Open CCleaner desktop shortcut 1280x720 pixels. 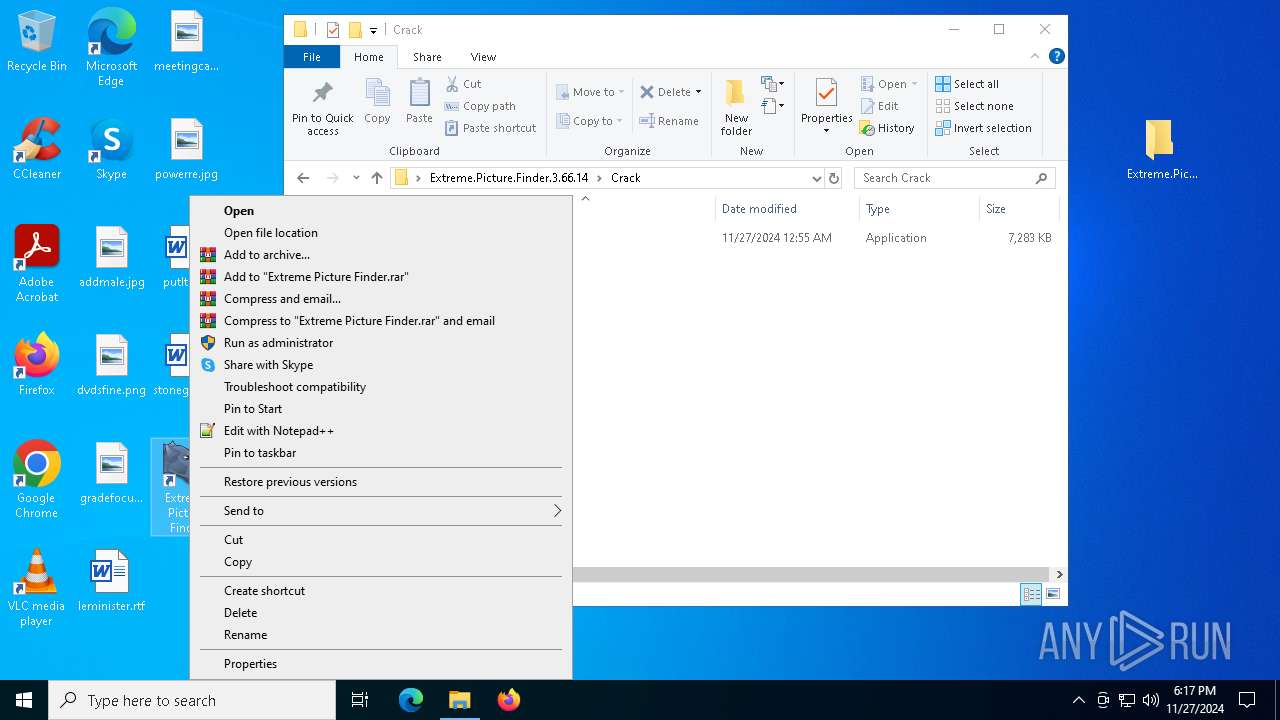[x=37, y=150]
